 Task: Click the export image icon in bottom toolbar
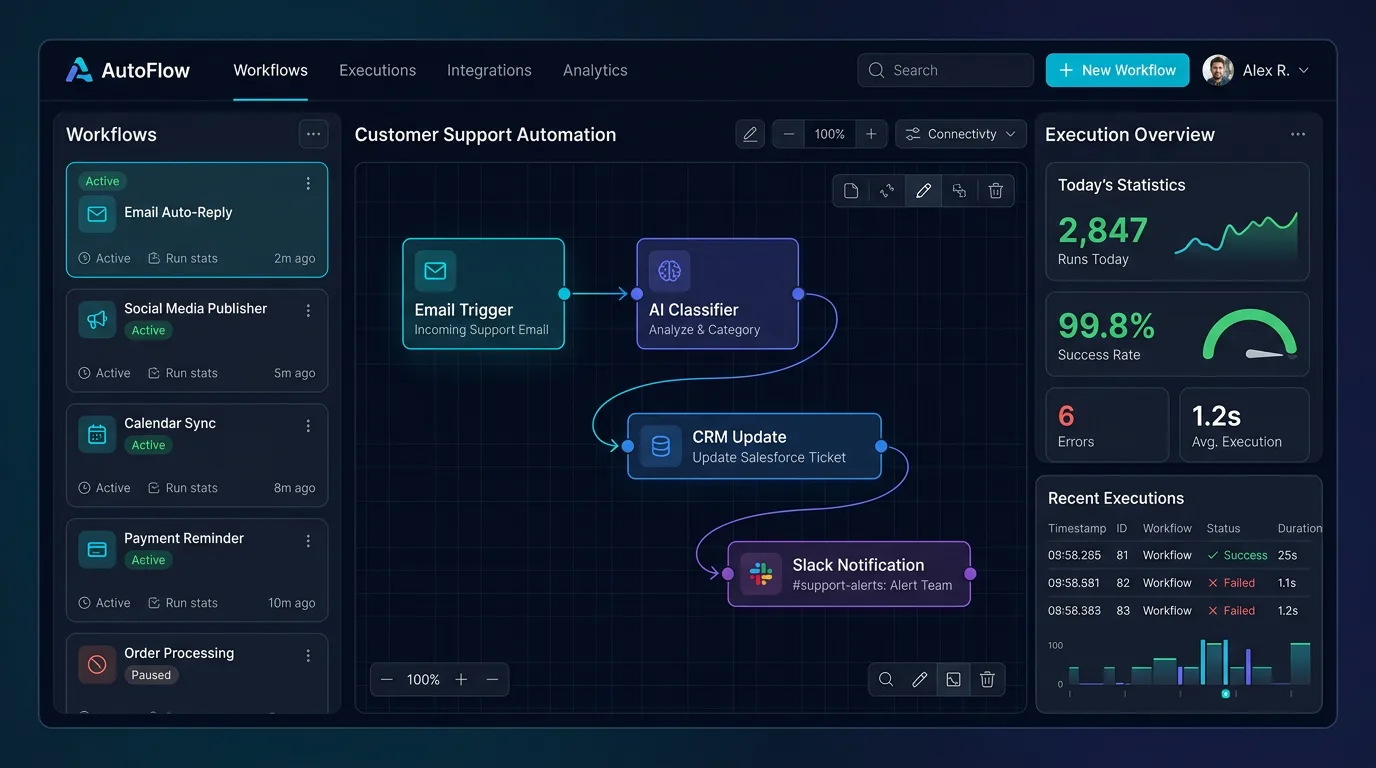pos(953,679)
